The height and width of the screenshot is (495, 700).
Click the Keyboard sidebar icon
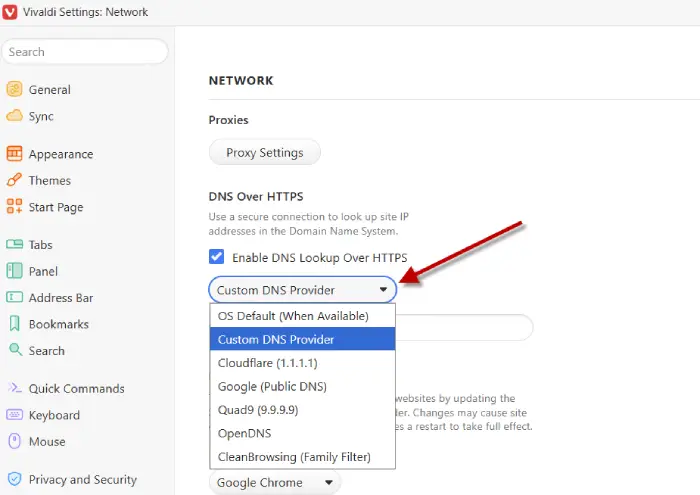pyautogui.click(x=14, y=415)
